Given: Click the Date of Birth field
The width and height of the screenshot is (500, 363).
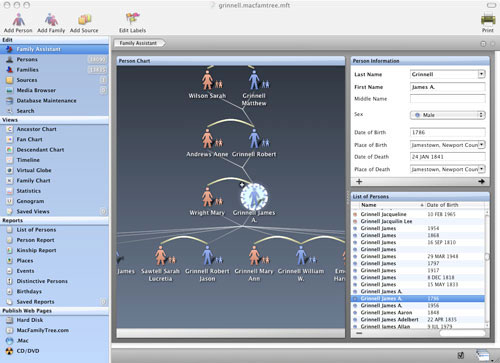Looking at the screenshot, I should click(447, 132).
